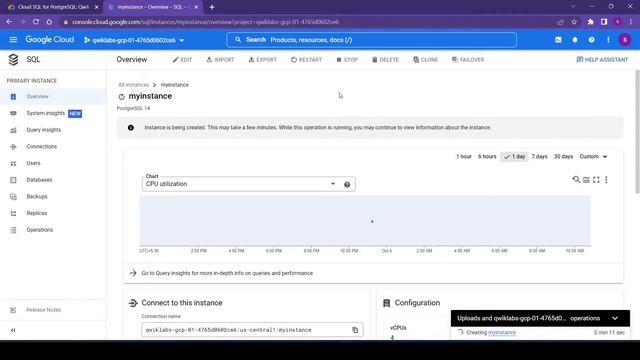Click the CPU utilization chart area
The image size is (640, 360).
tap(365, 220)
